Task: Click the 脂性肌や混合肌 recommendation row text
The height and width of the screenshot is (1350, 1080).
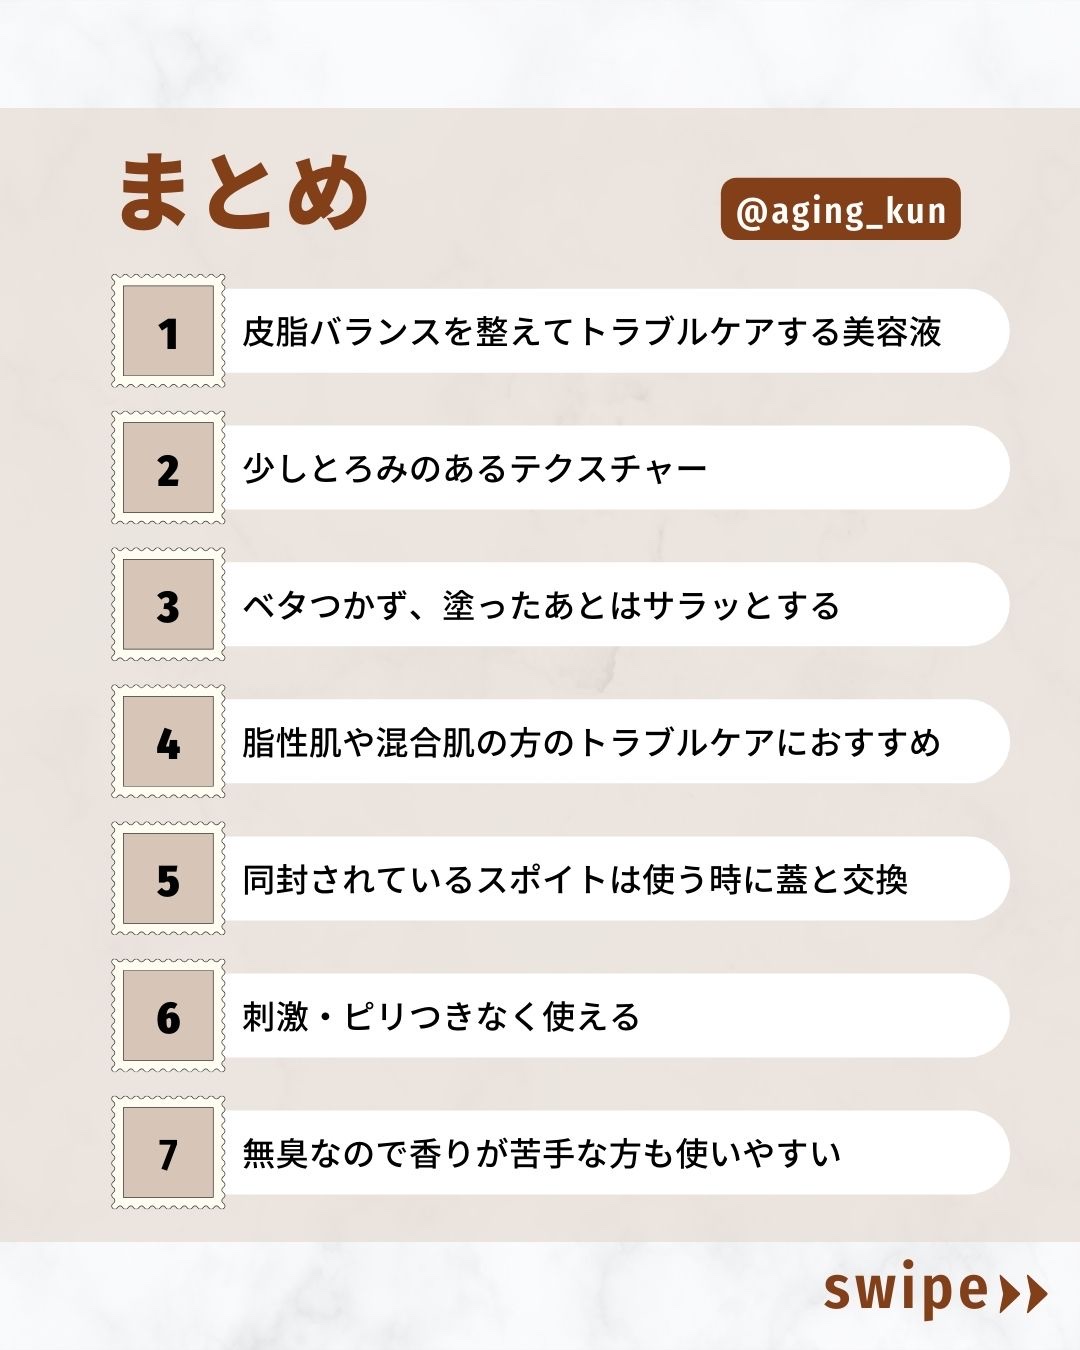Action: pyautogui.click(x=591, y=743)
